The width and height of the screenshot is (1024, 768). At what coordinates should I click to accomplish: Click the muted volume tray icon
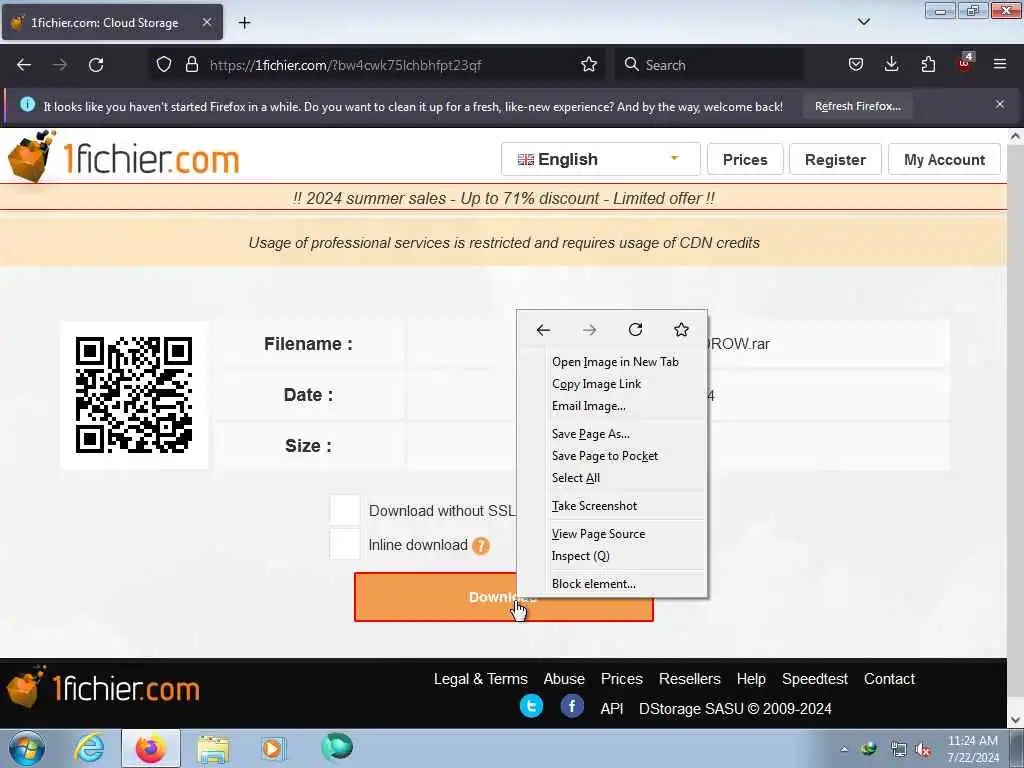pos(923,750)
